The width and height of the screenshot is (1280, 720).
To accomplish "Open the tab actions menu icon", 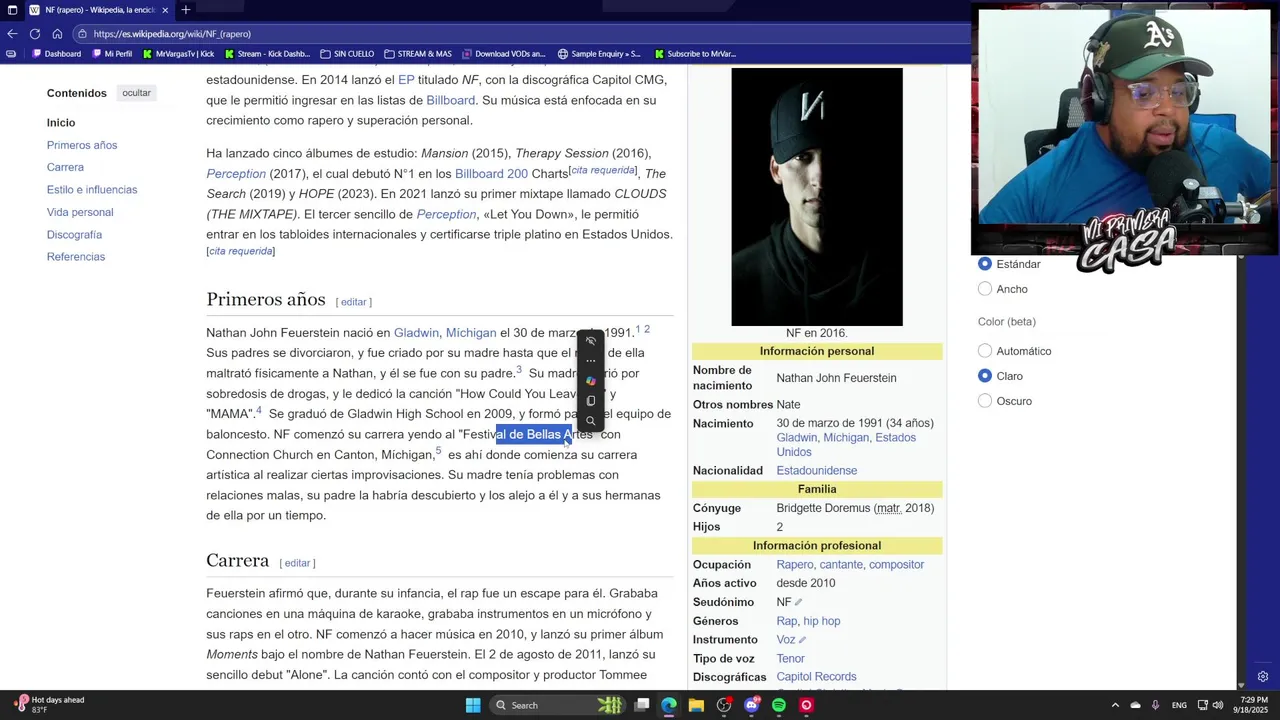I will (12, 10).
